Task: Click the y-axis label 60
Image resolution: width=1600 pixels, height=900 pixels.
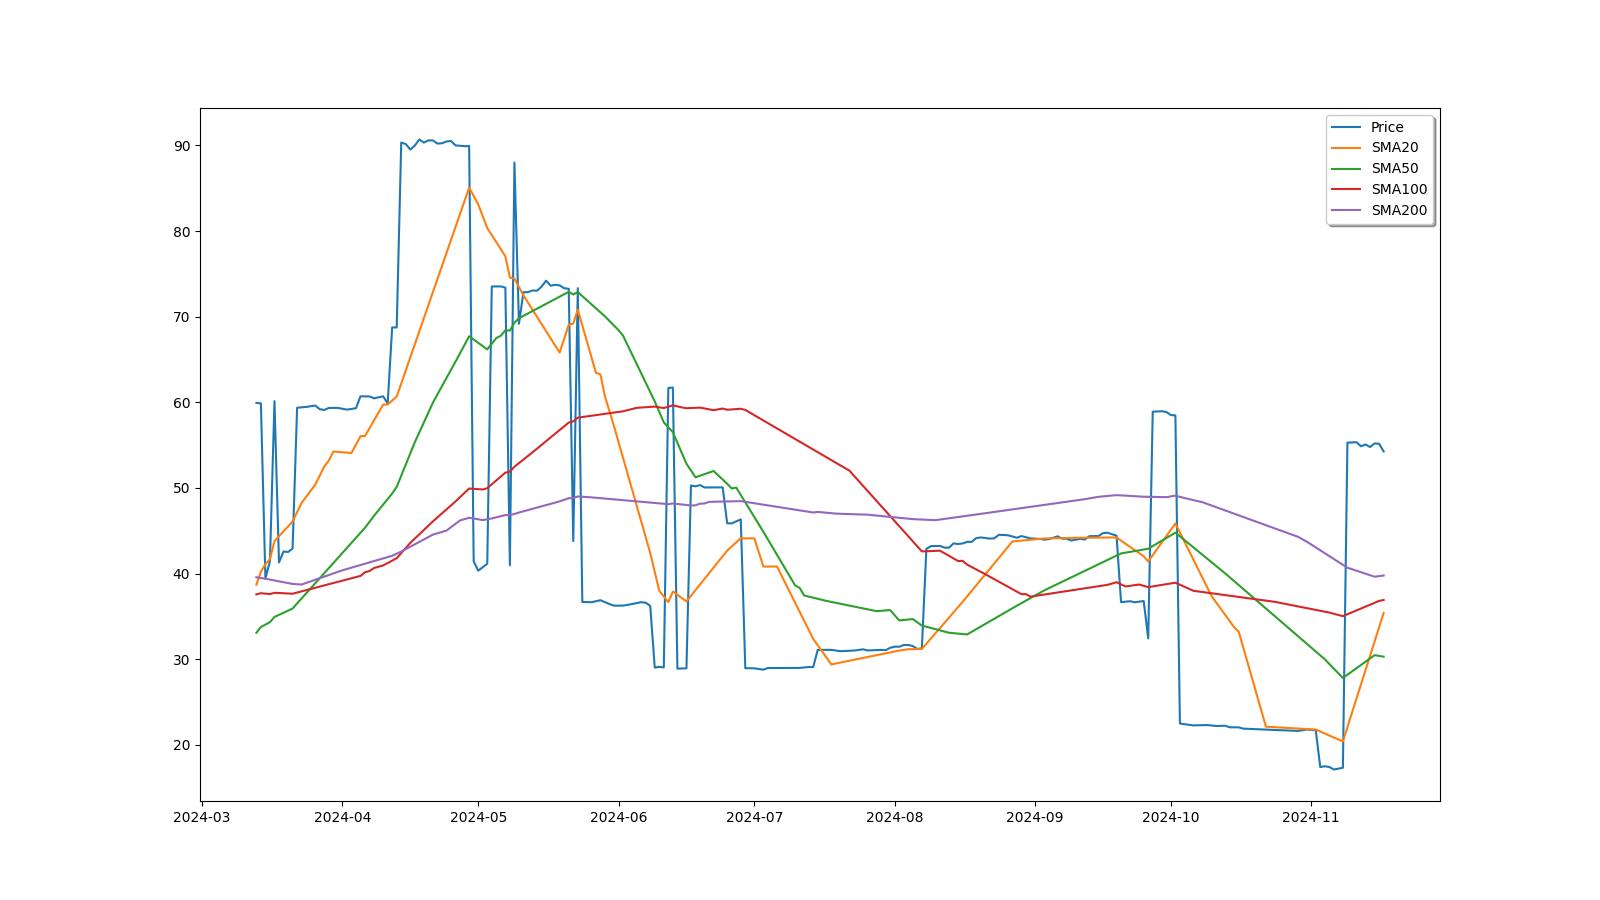Action: point(182,403)
